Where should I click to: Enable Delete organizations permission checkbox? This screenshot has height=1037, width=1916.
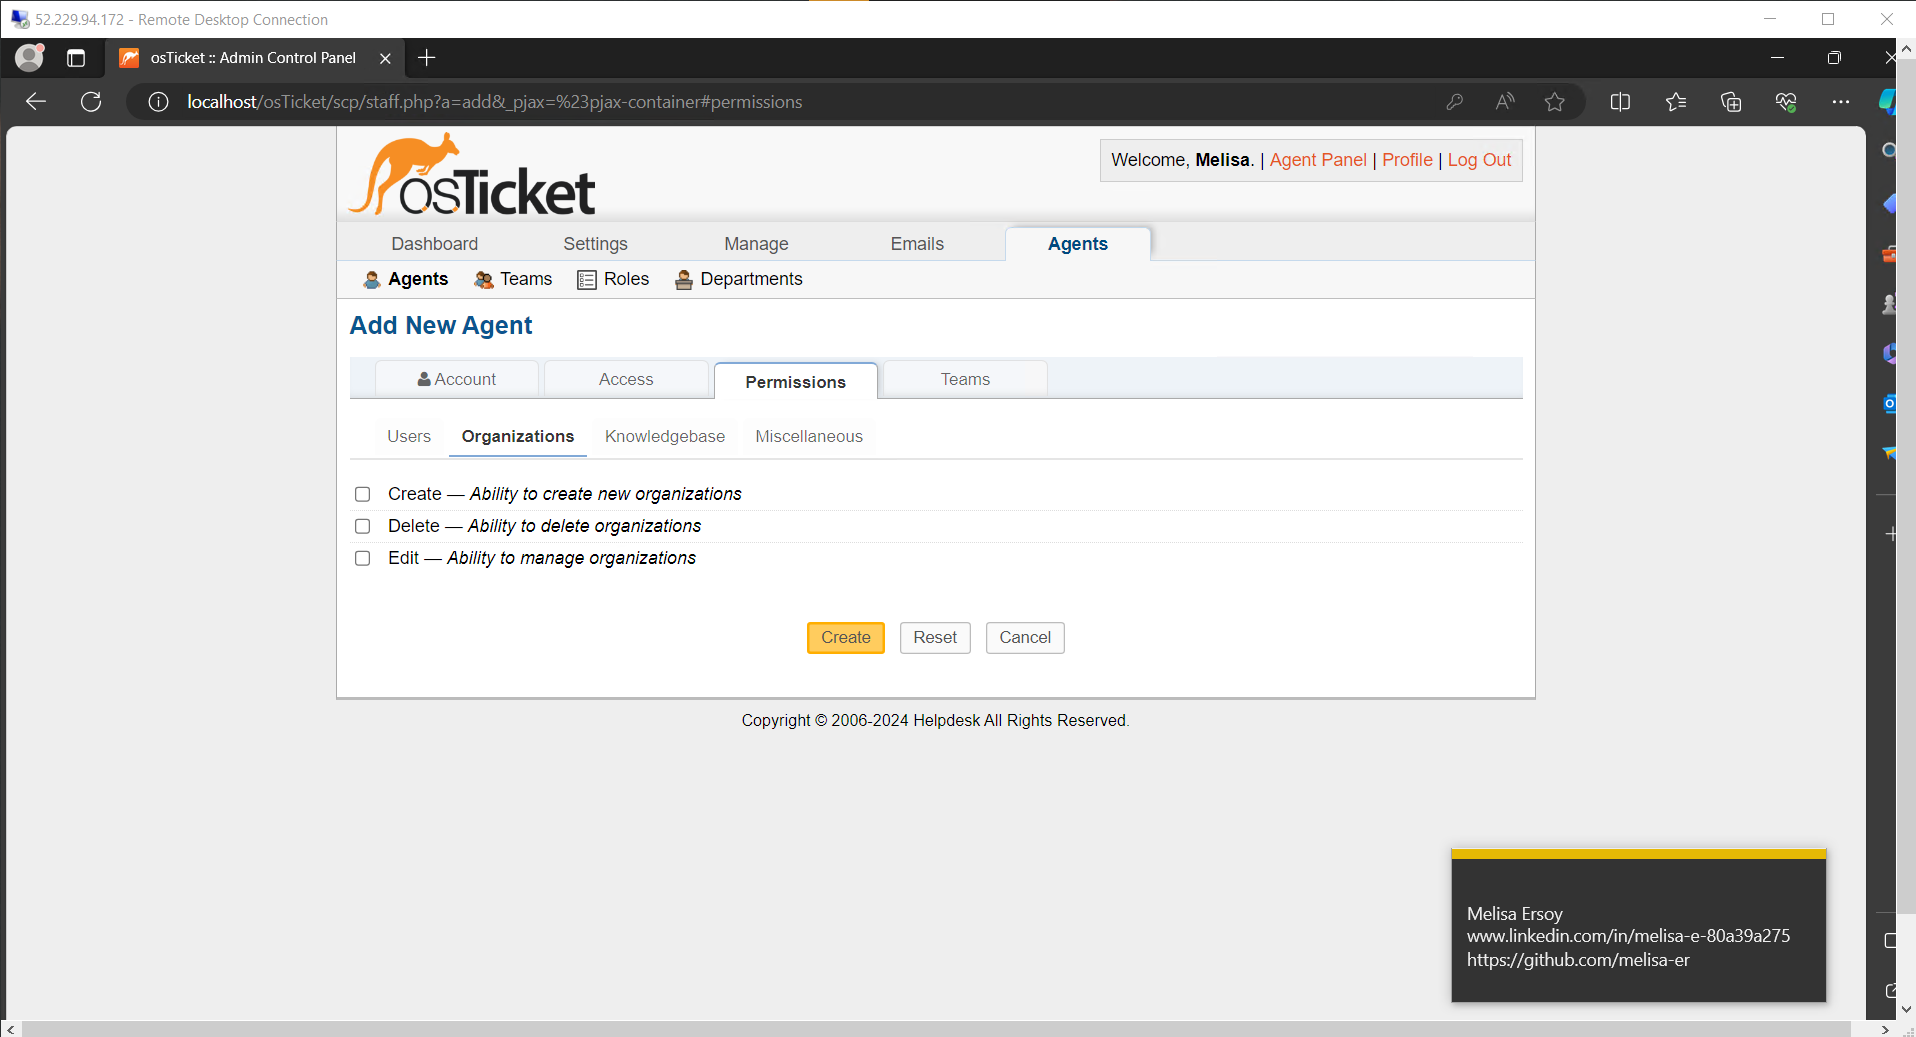pyautogui.click(x=363, y=526)
